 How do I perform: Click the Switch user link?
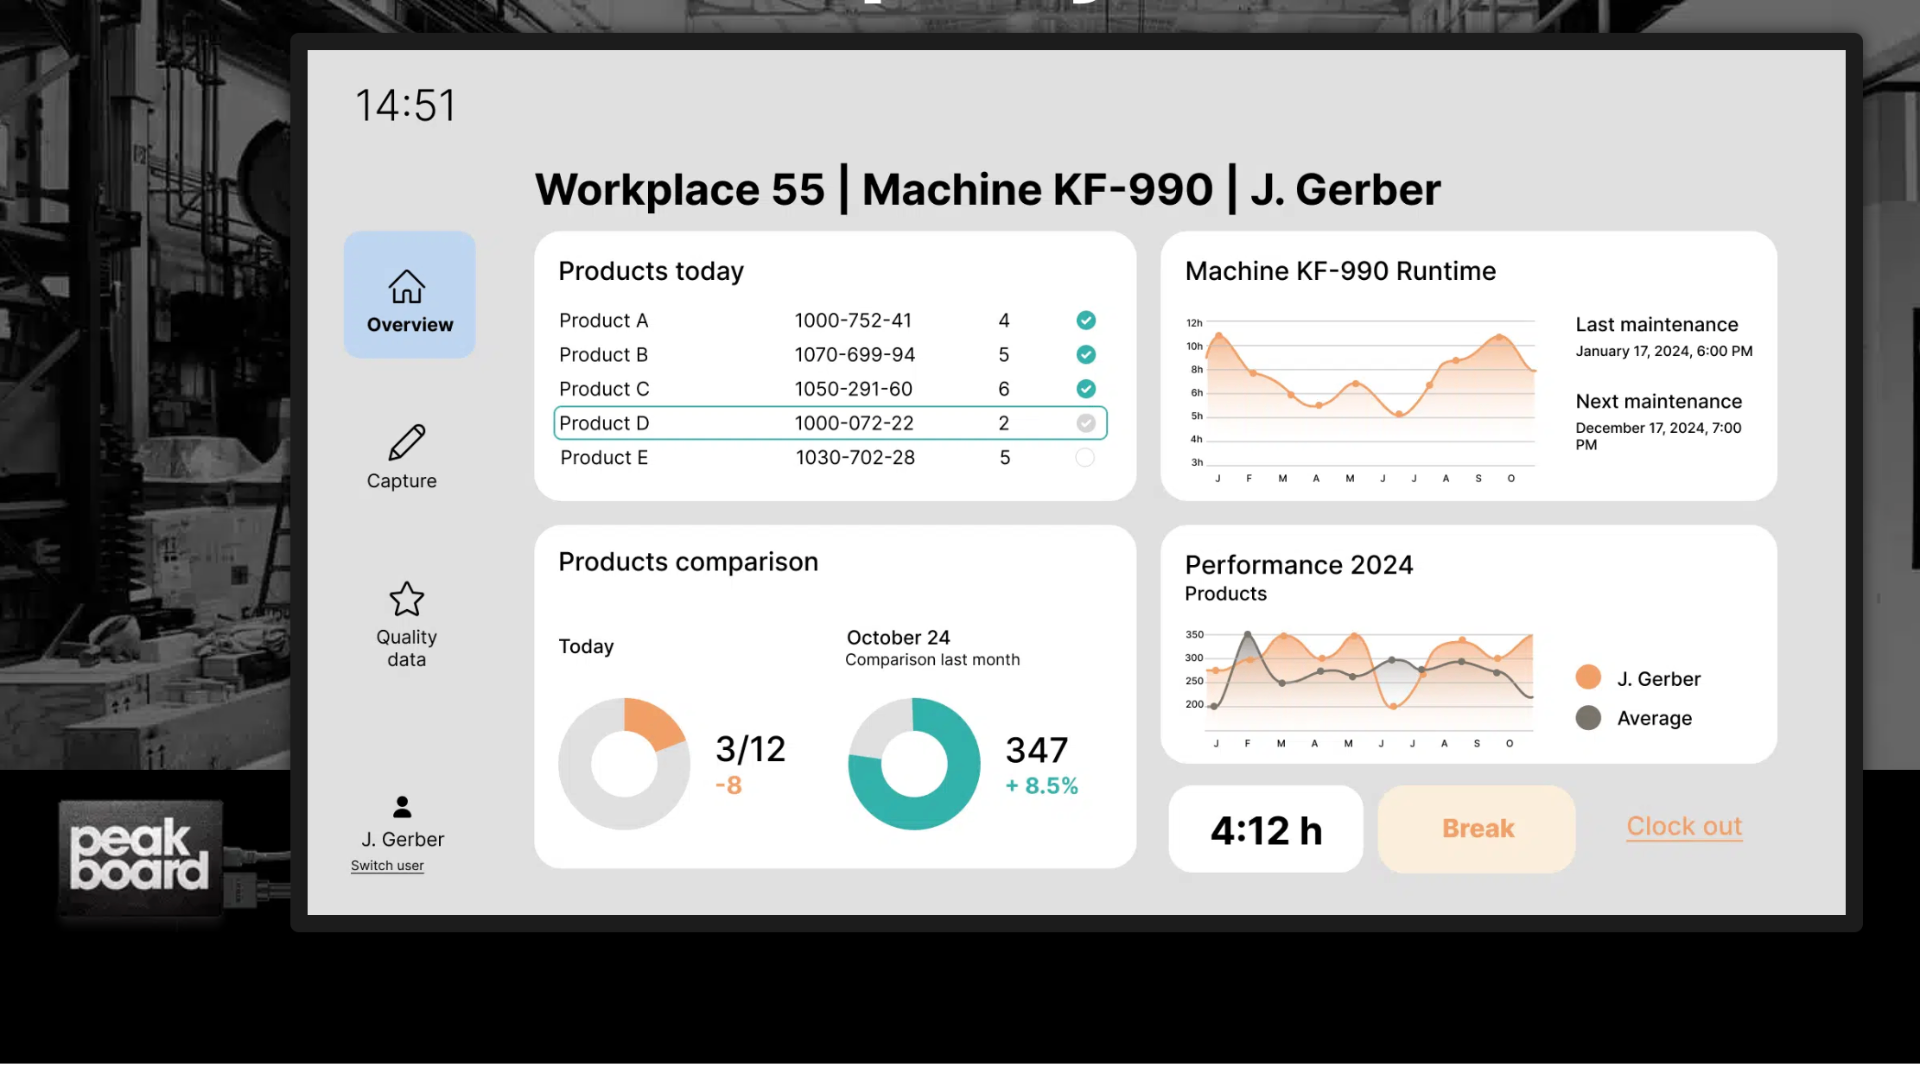[x=387, y=866]
